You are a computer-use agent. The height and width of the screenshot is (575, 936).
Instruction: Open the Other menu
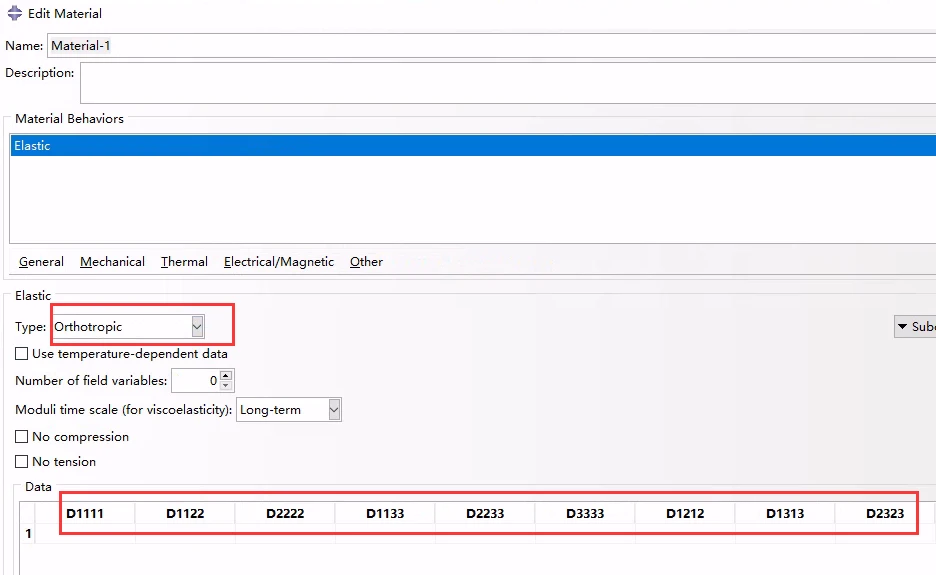[366, 262]
